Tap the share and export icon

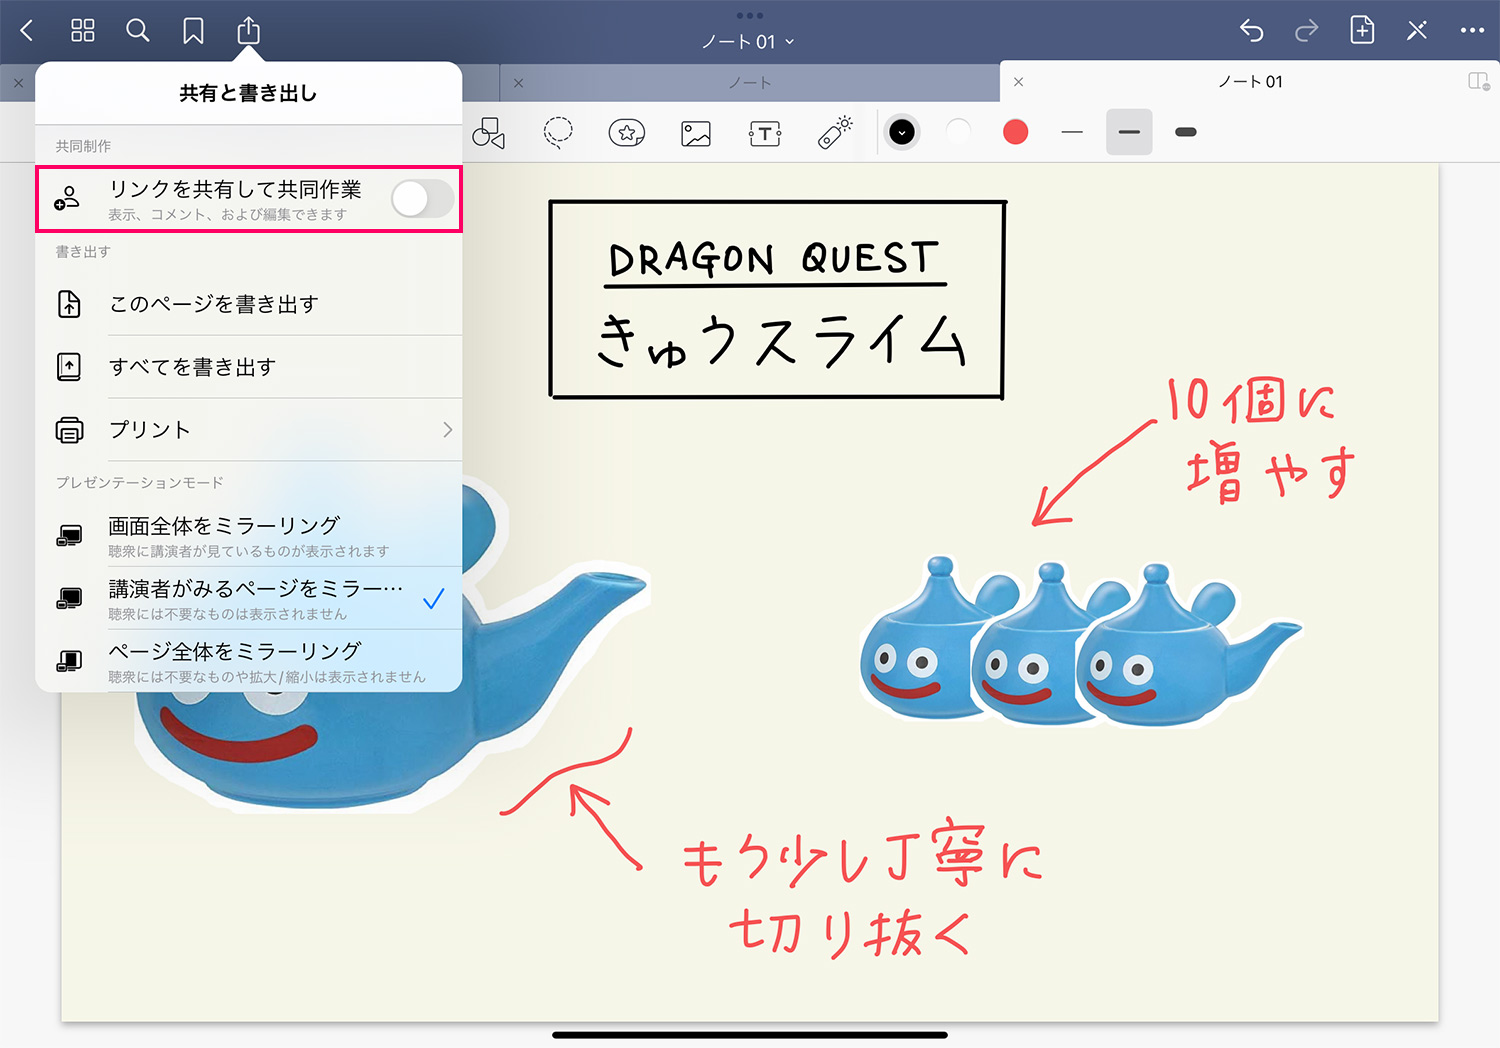click(x=248, y=31)
